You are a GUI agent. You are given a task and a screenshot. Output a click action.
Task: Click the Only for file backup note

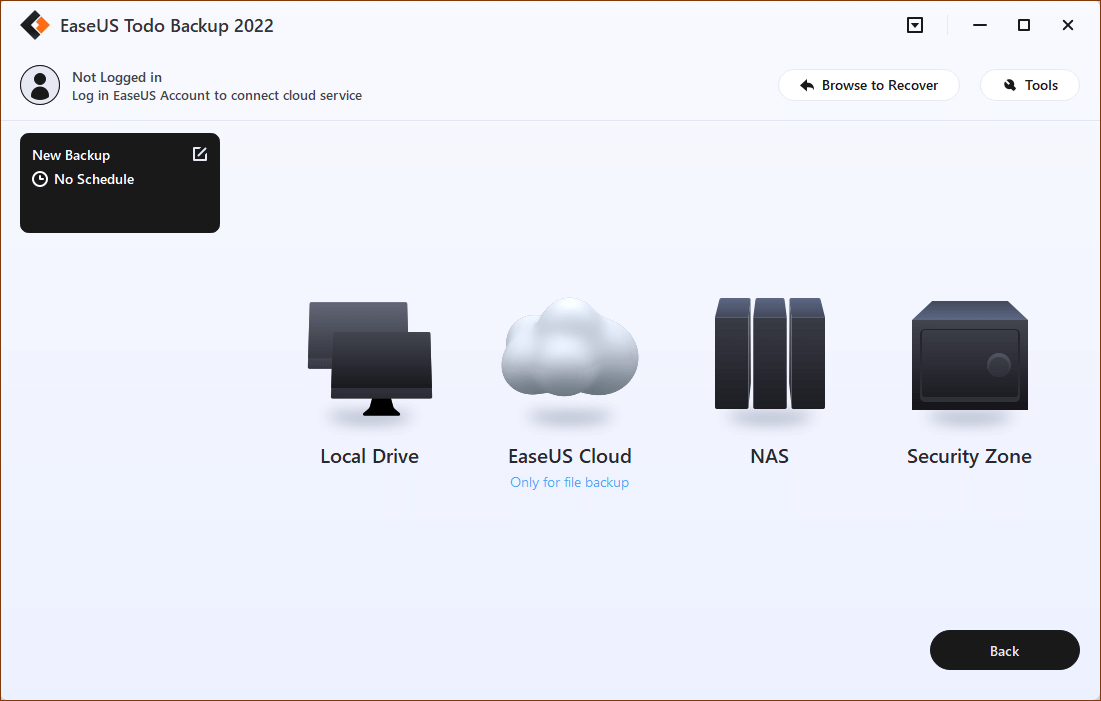pyautogui.click(x=569, y=483)
